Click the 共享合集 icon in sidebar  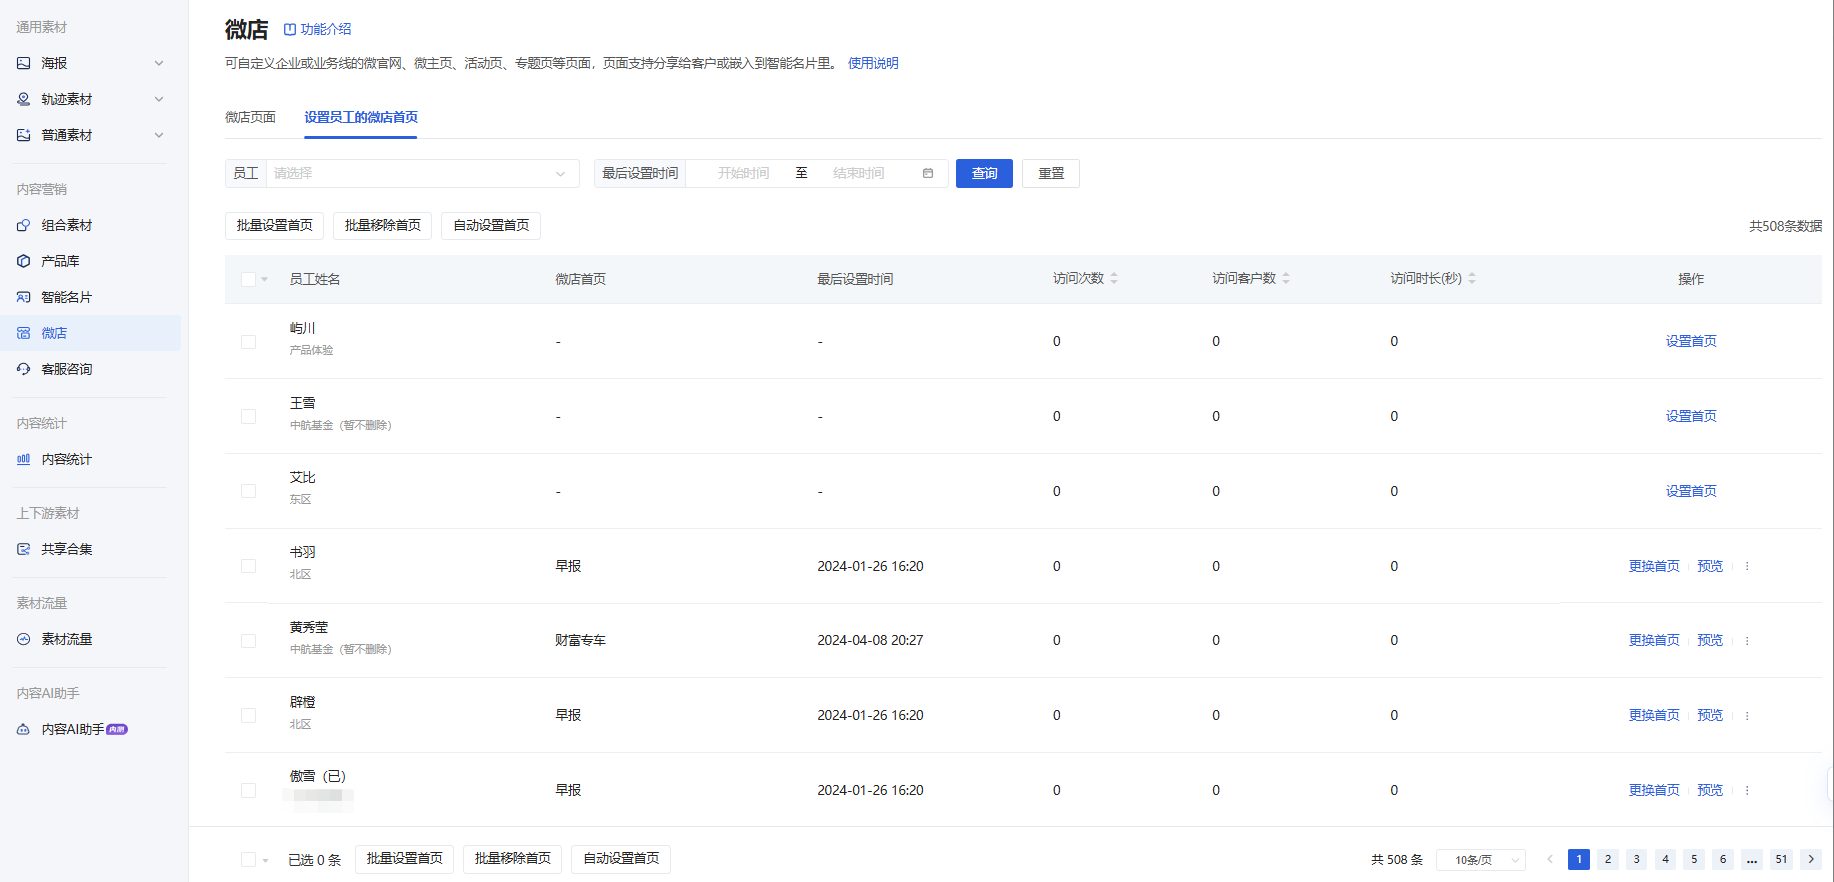coord(24,549)
